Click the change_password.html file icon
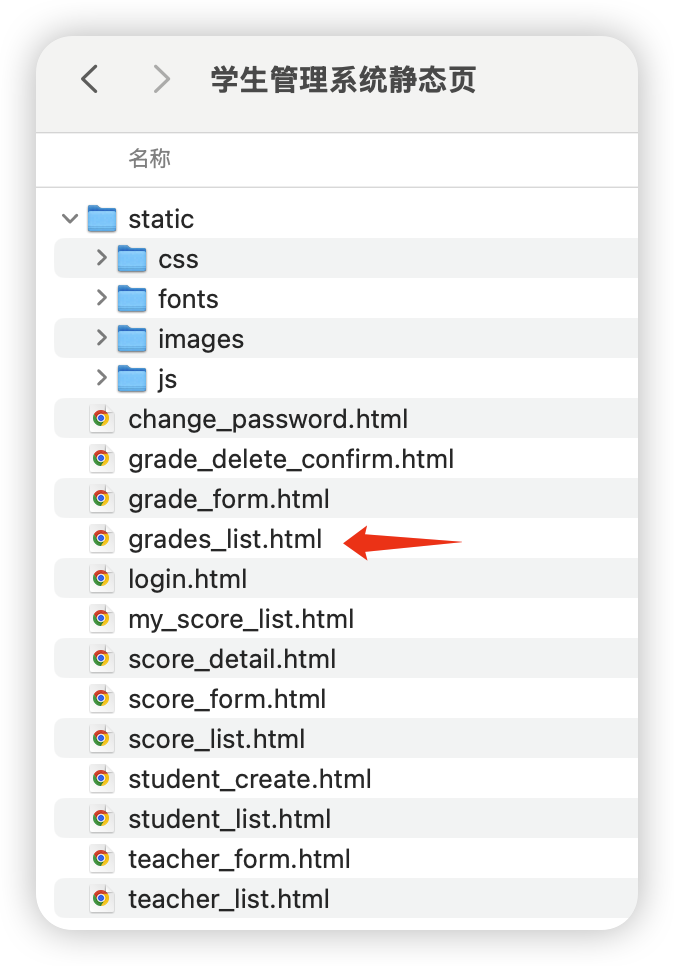The height and width of the screenshot is (966, 674). coord(101,419)
